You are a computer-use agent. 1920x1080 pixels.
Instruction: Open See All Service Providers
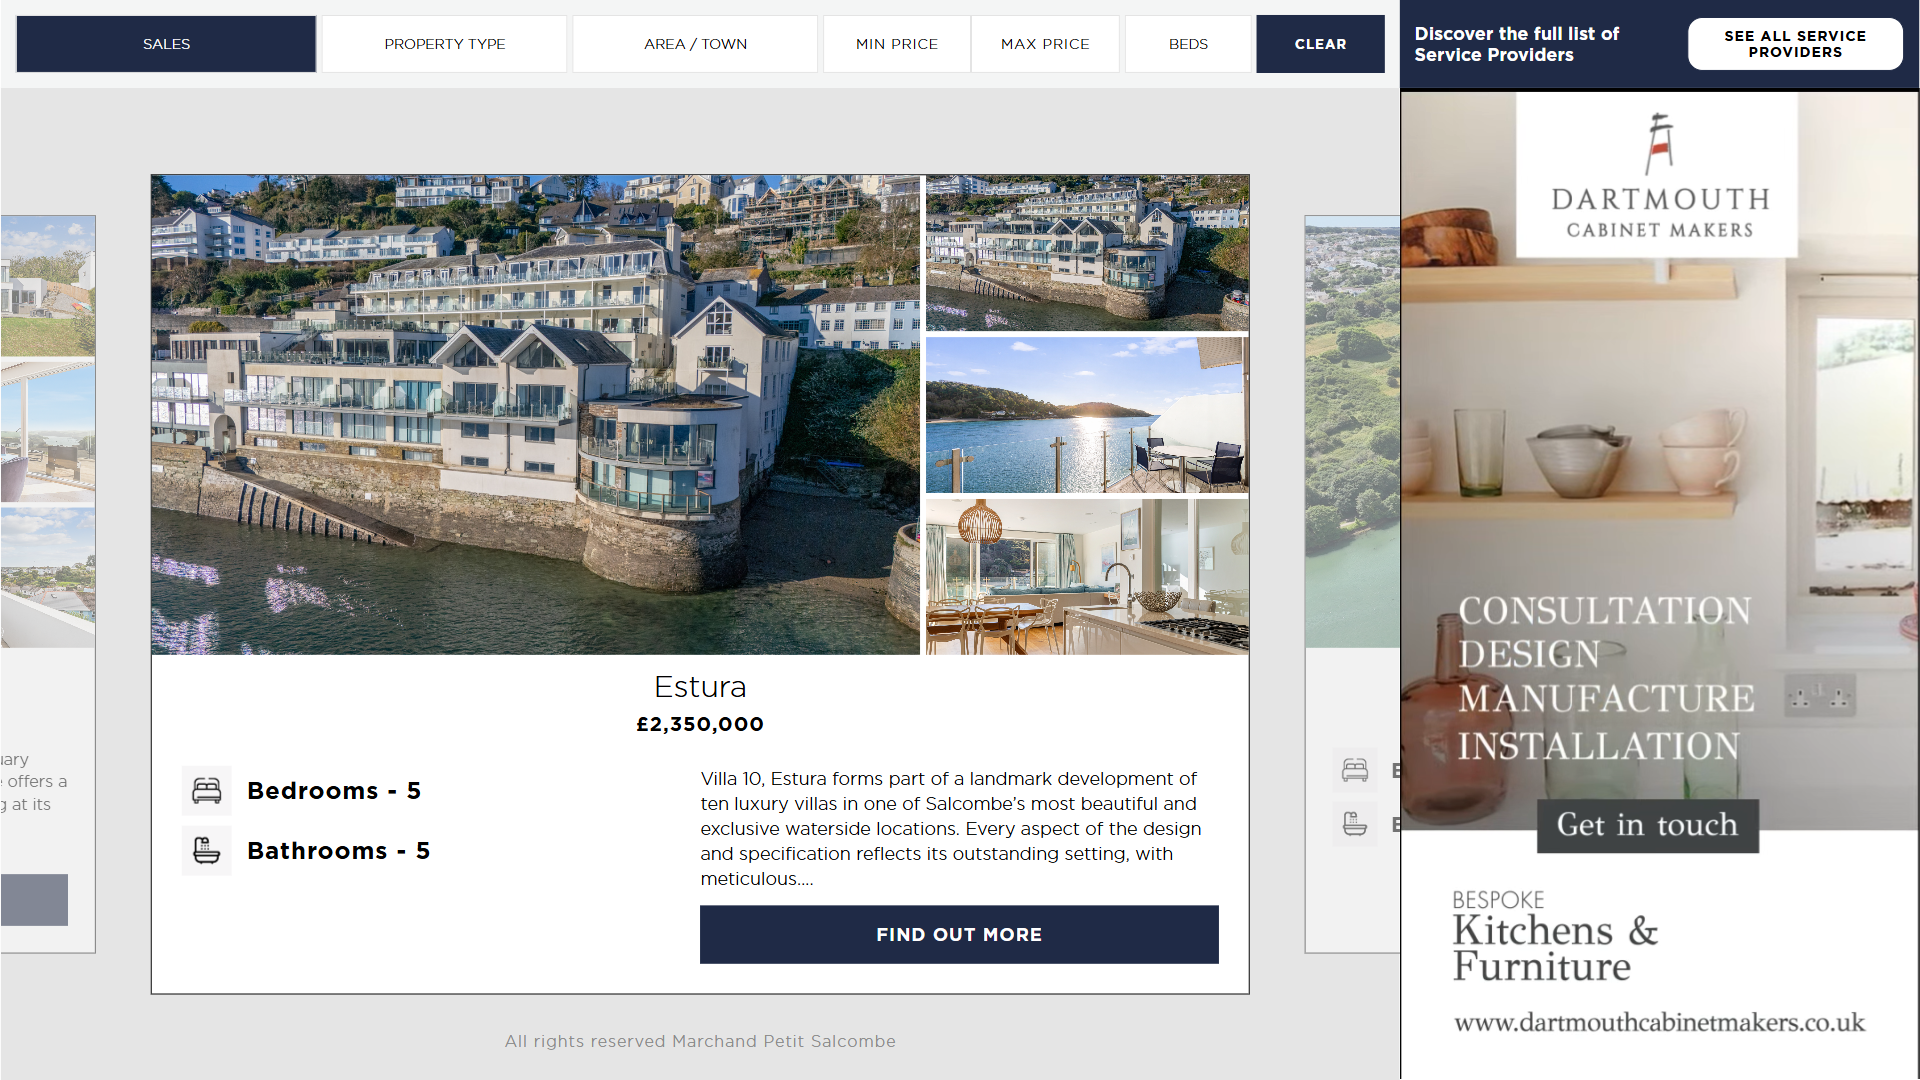click(1795, 44)
